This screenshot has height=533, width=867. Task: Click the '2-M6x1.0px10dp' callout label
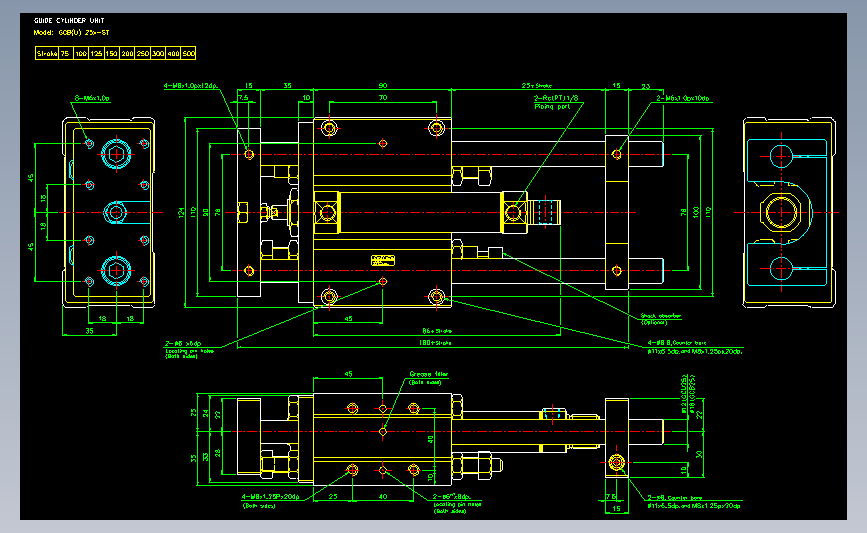683,98
